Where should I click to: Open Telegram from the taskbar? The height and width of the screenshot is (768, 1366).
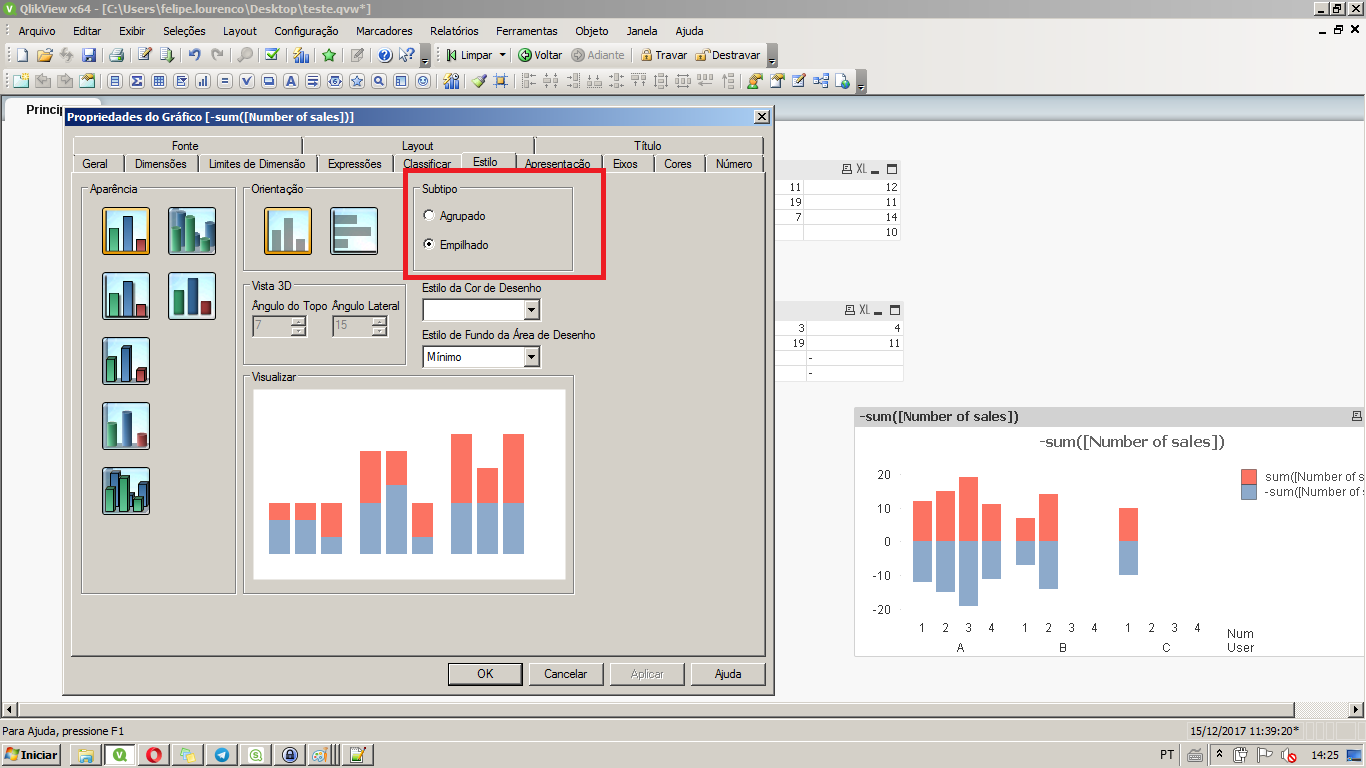221,755
